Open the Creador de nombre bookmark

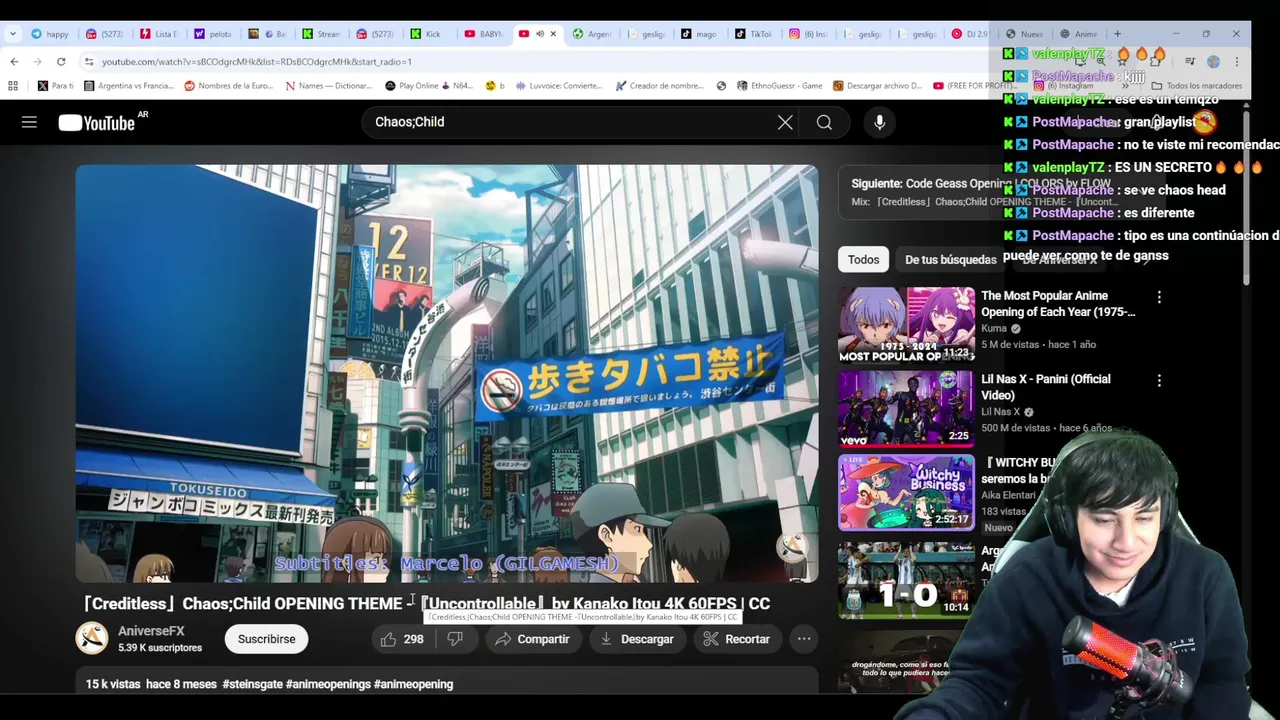click(660, 86)
